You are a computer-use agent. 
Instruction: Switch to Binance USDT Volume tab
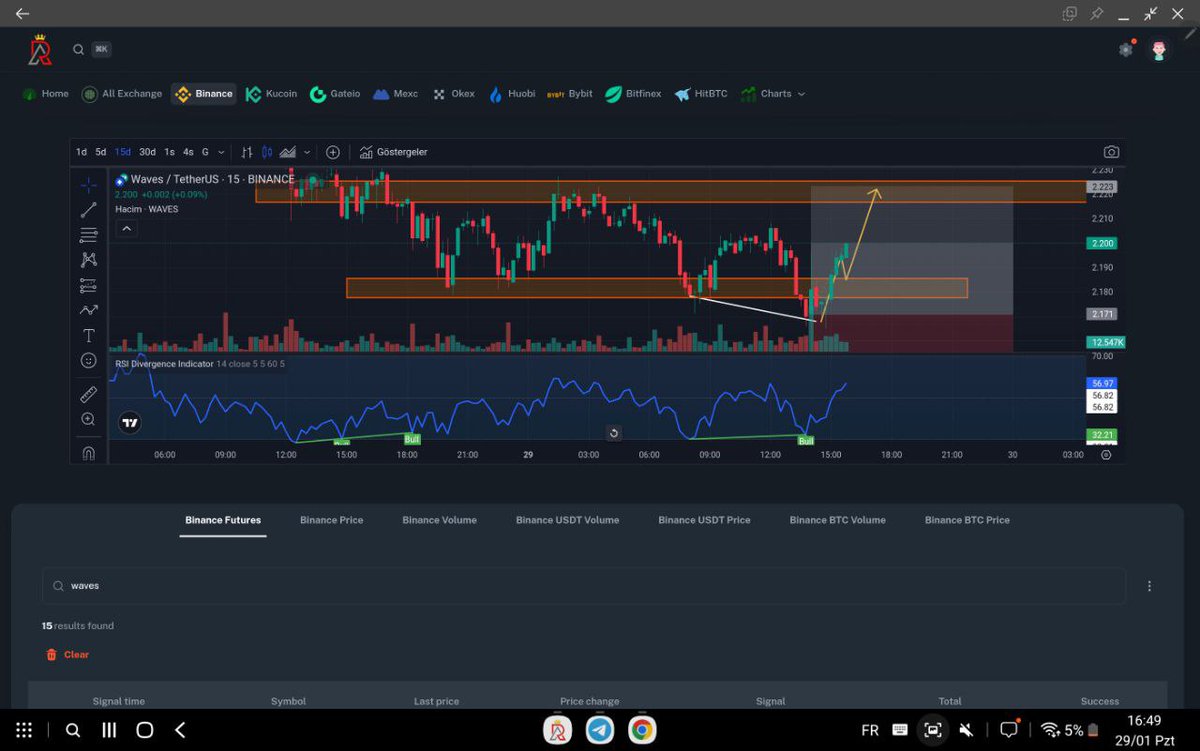point(567,520)
